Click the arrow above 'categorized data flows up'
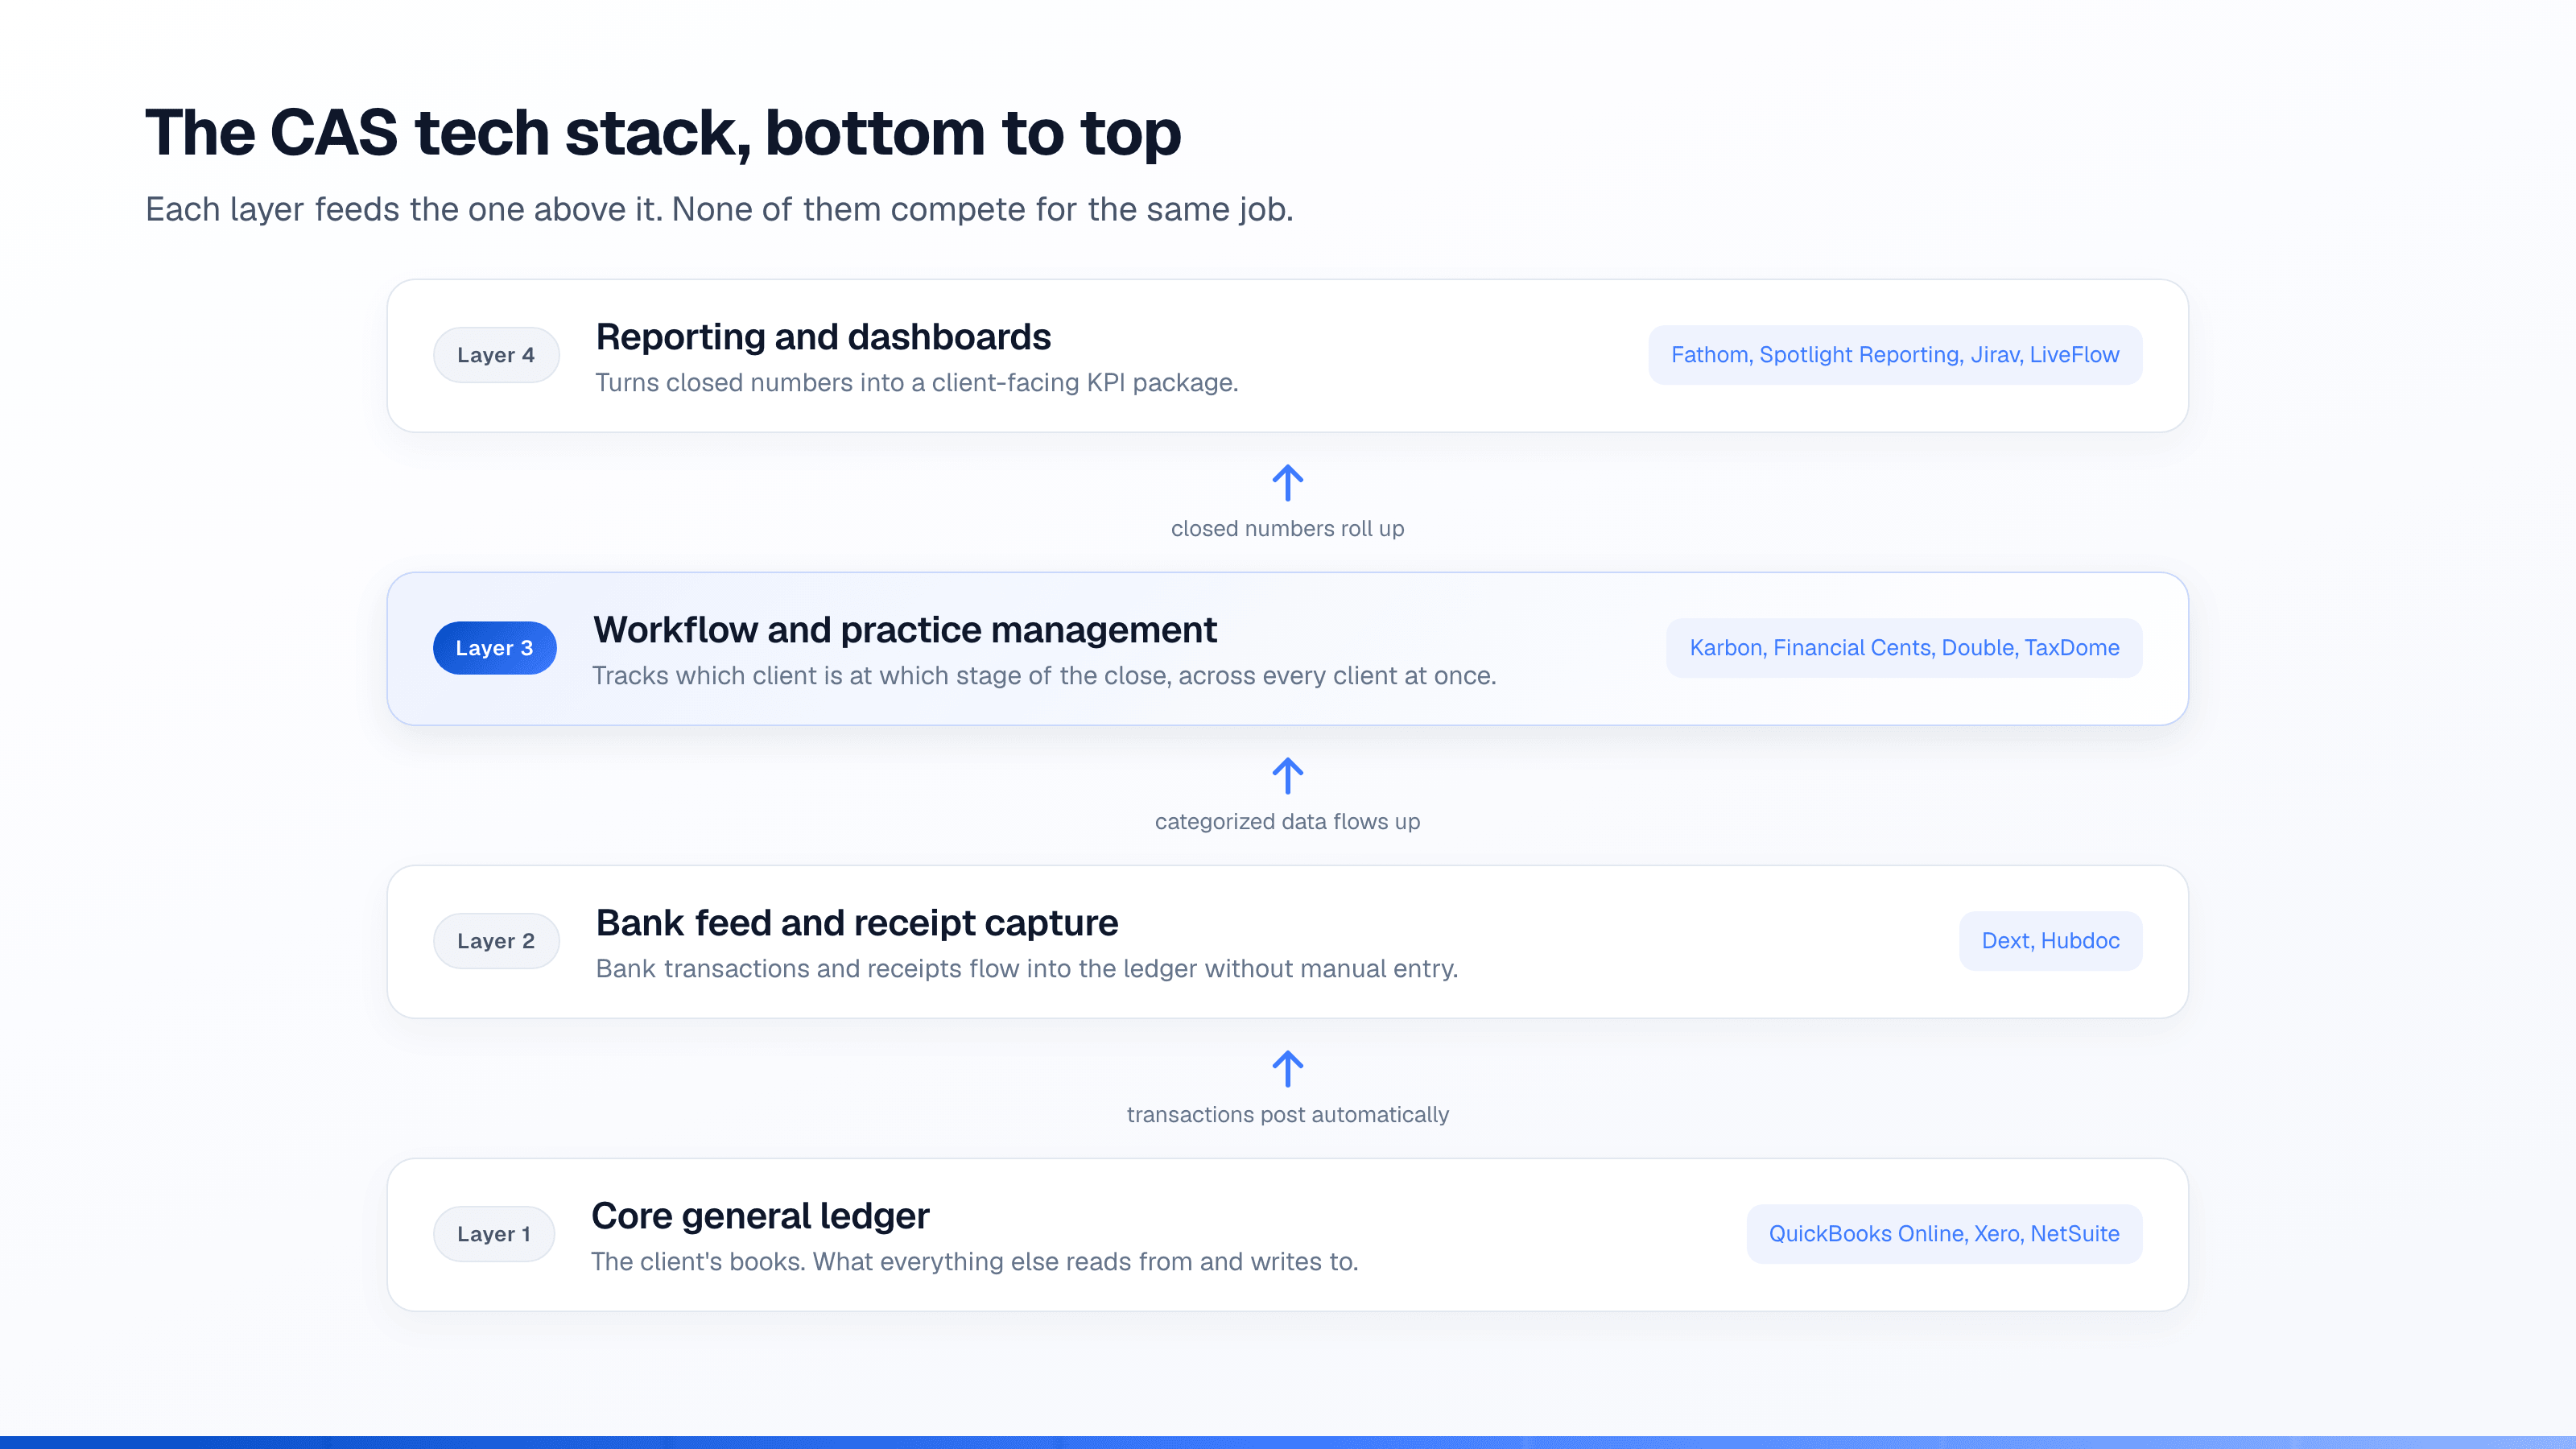Viewport: 2576px width, 1449px height. coord(1287,776)
